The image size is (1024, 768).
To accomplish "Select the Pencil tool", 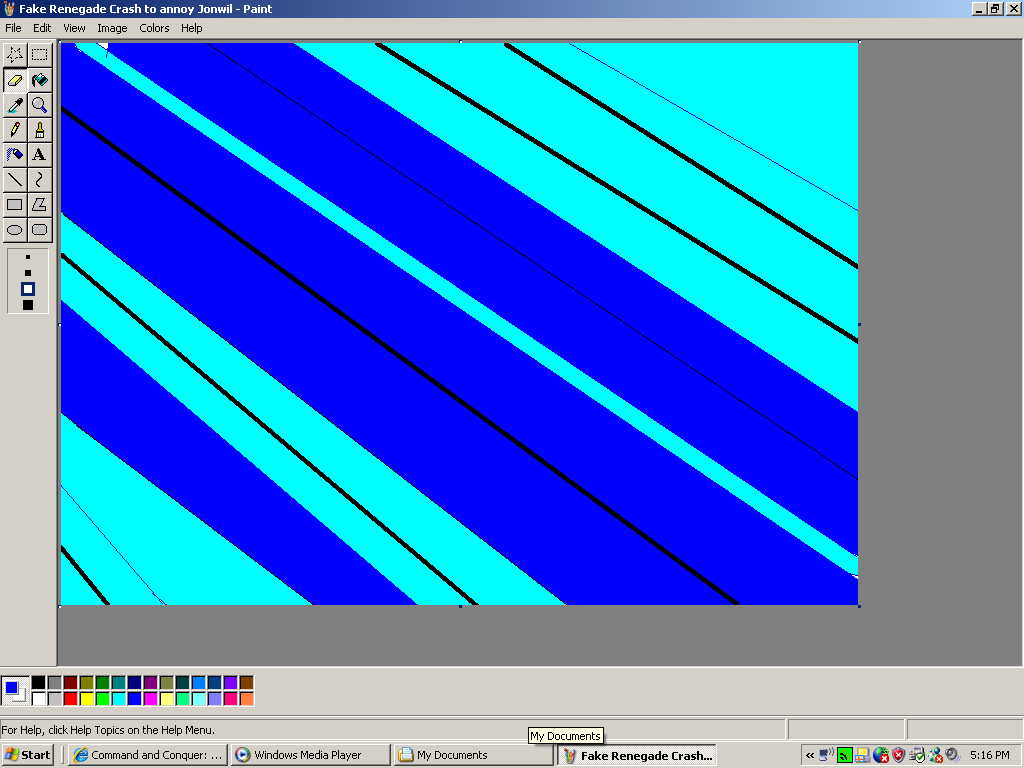I will (15, 130).
